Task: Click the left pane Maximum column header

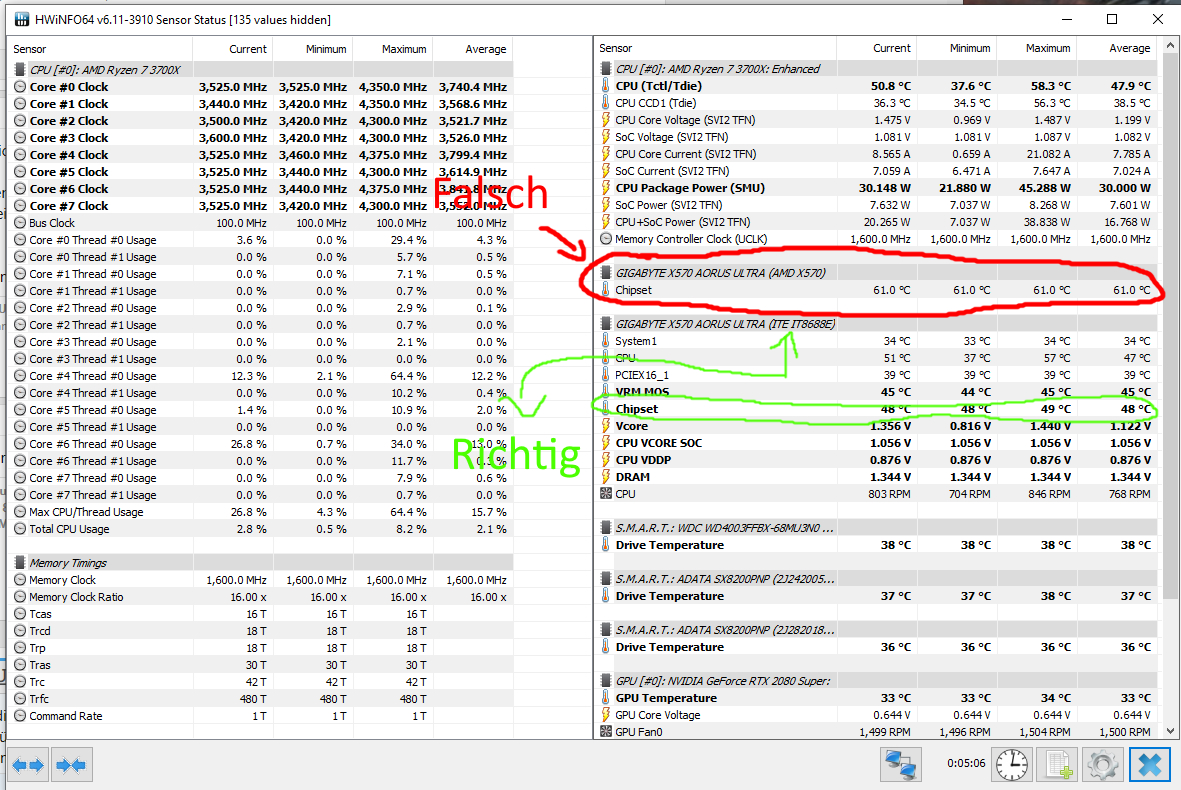Action: point(392,49)
